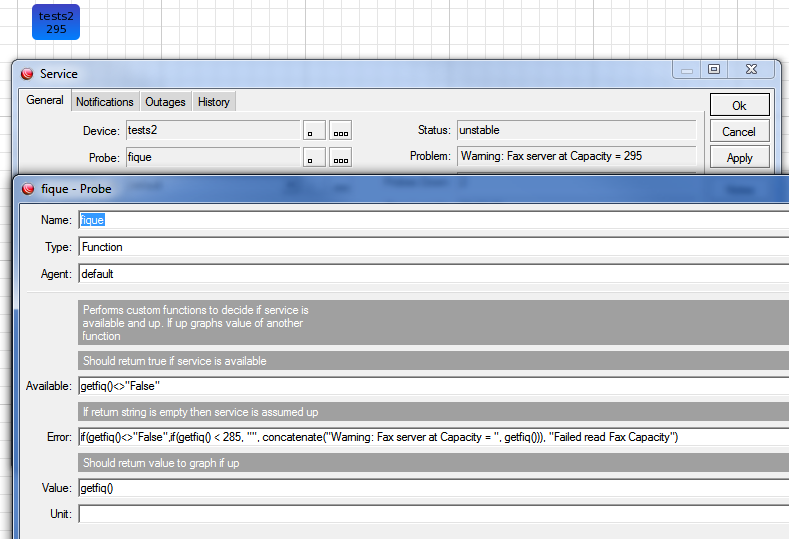This screenshot has height=539, width=789.
Task: Click the Service window title bar text
Action: tap(59, 74)
